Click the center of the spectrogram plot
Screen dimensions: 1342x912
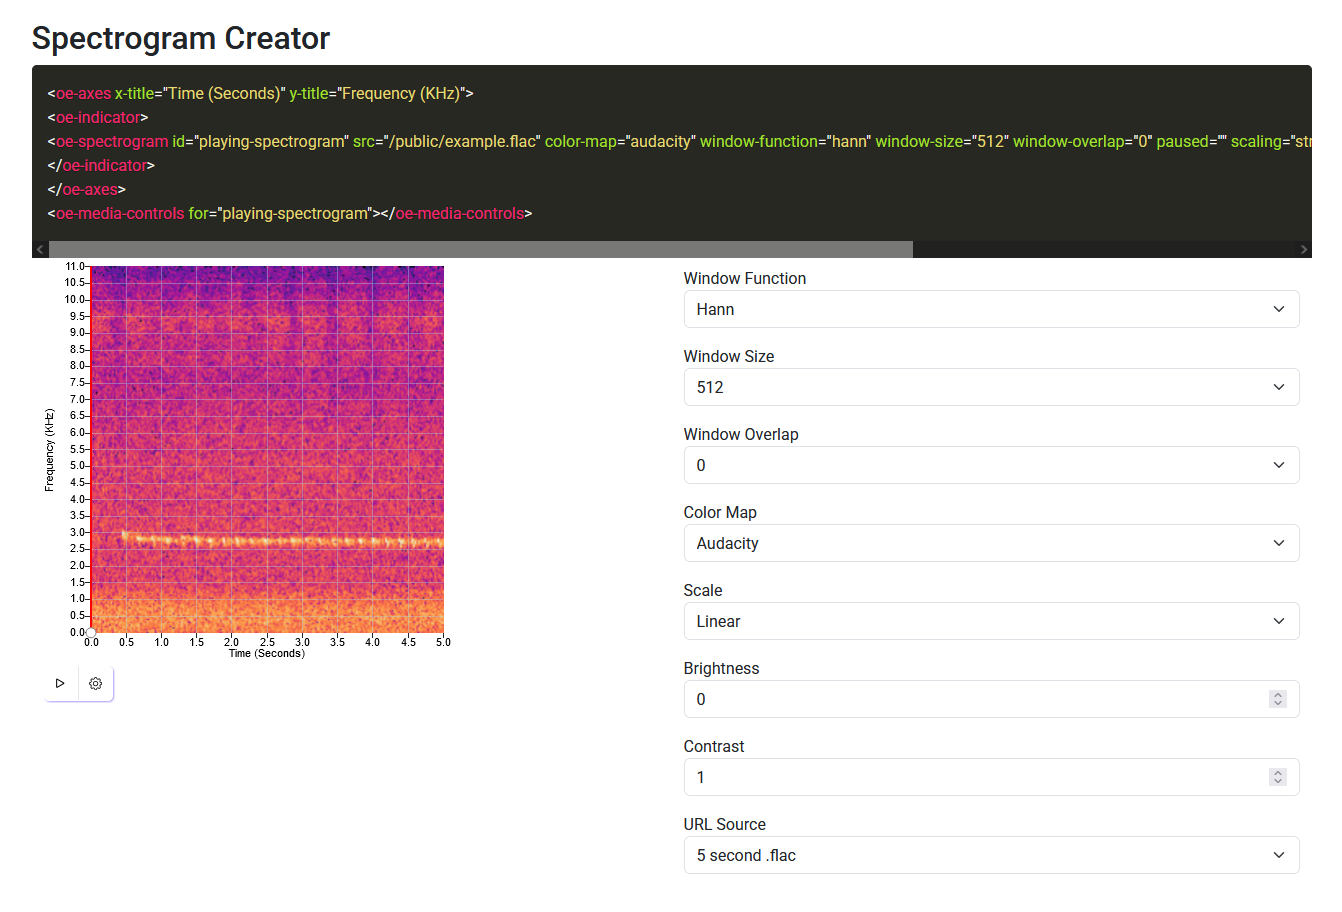point(267,449)
